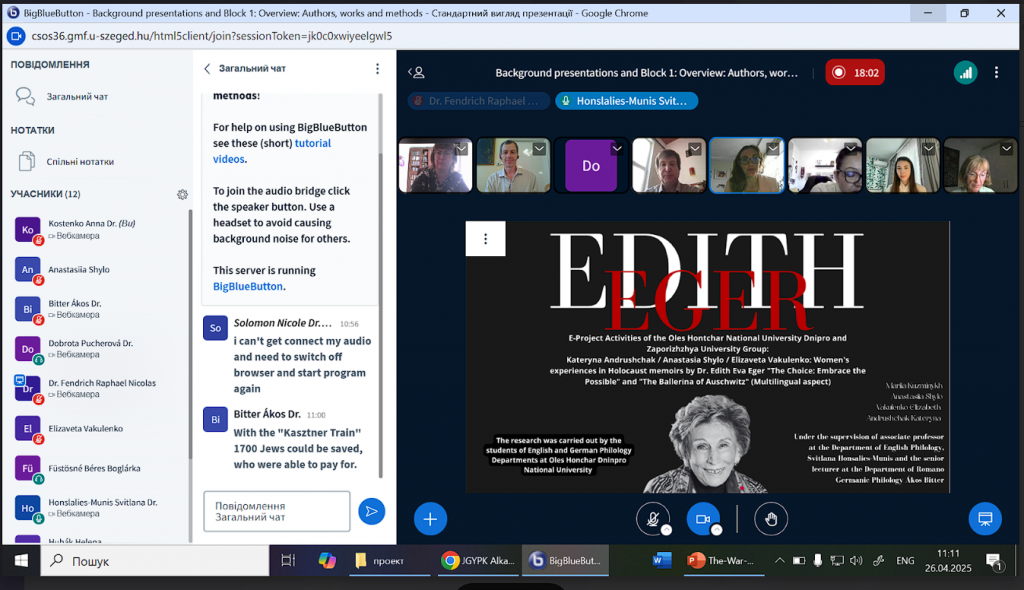Open the slide three-dots options menu
1024x590 pixels.
[x=486, y=239]
